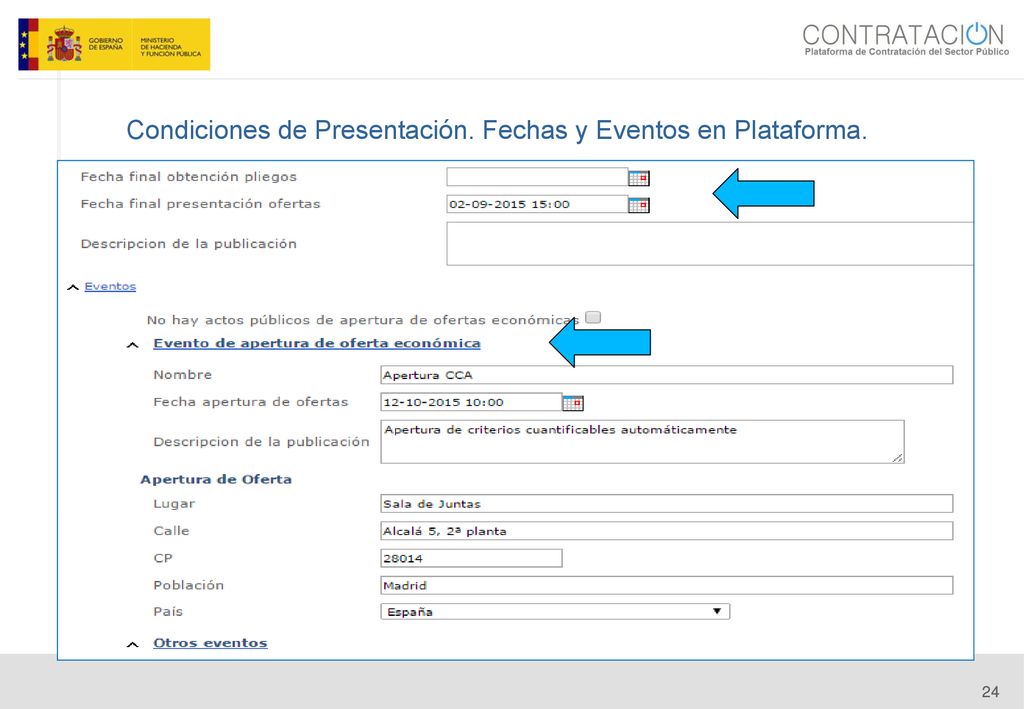Select the Gobierno de España ministry logo

click(x=114, y=44)
